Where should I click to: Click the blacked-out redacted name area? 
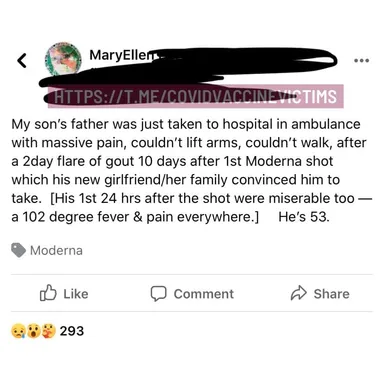pyautogui.click(x=190, y=67)
